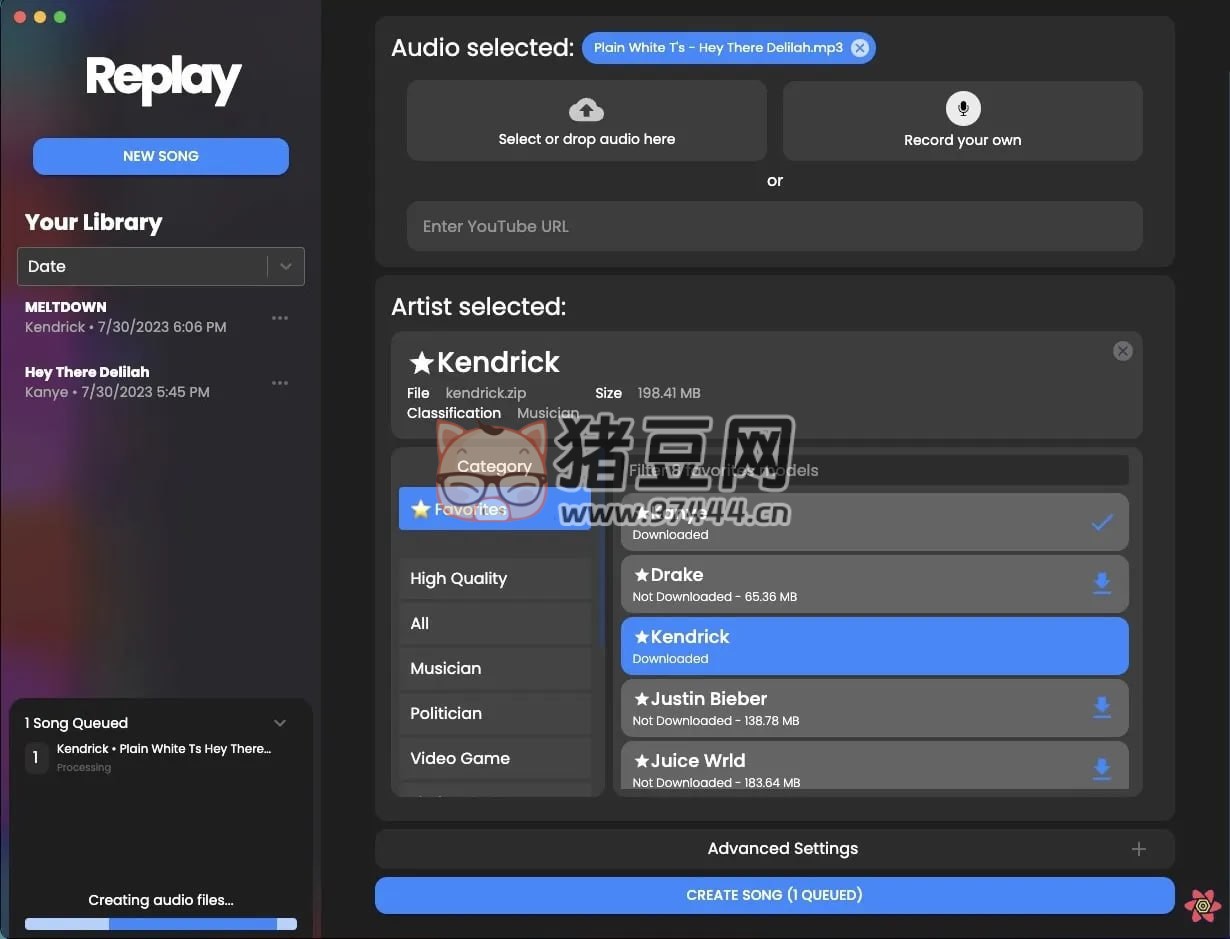Choose the Video Game category

tap(495, 759)
